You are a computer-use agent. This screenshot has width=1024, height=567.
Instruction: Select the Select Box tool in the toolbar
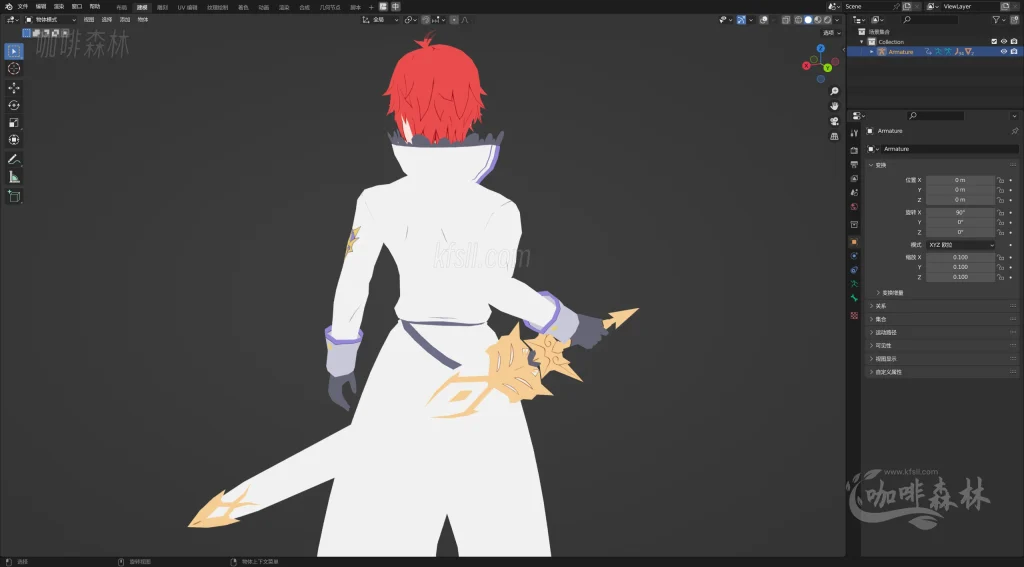[14, 51]
